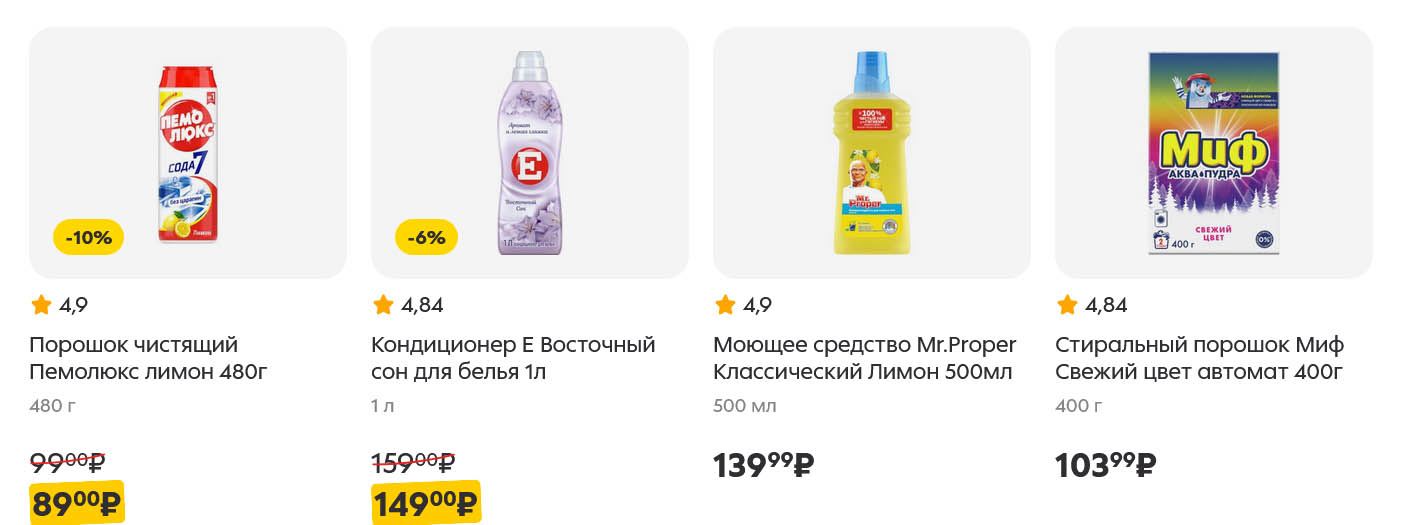Open the Кондиционер Е bottle image
Viewport: 1410px width, 525px height.
pos(530,153)
